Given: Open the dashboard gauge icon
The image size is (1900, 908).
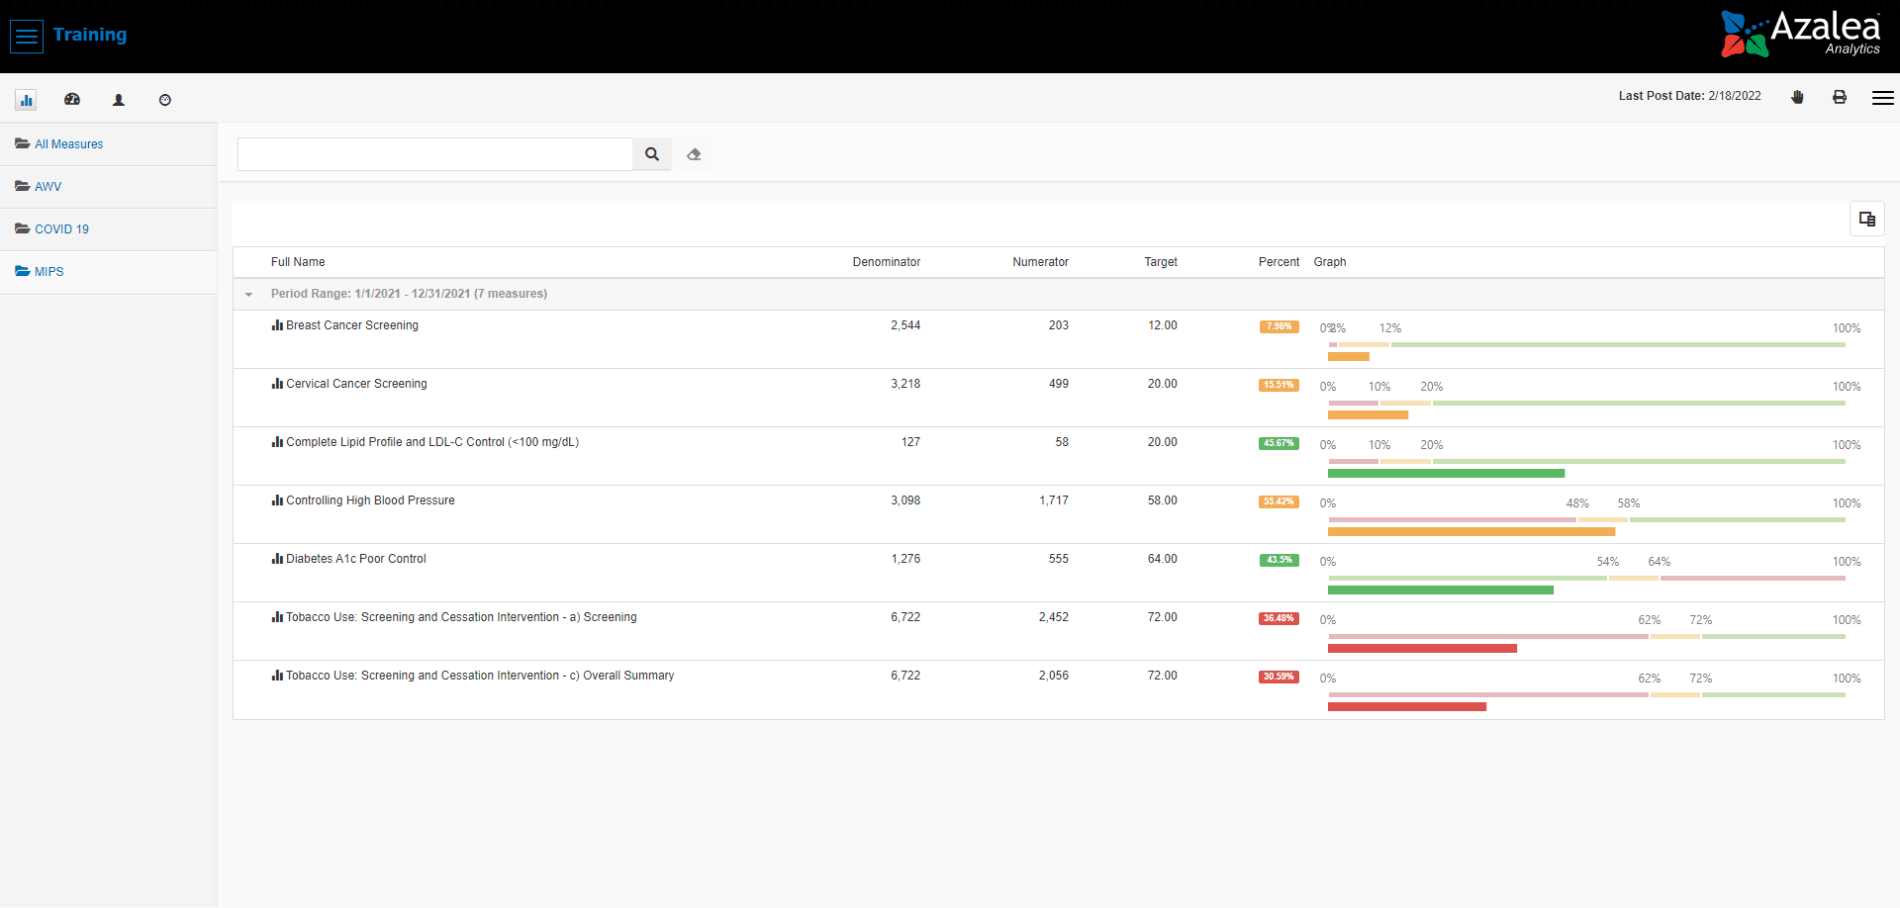Looking at the screenshot, I should point(72,100).
